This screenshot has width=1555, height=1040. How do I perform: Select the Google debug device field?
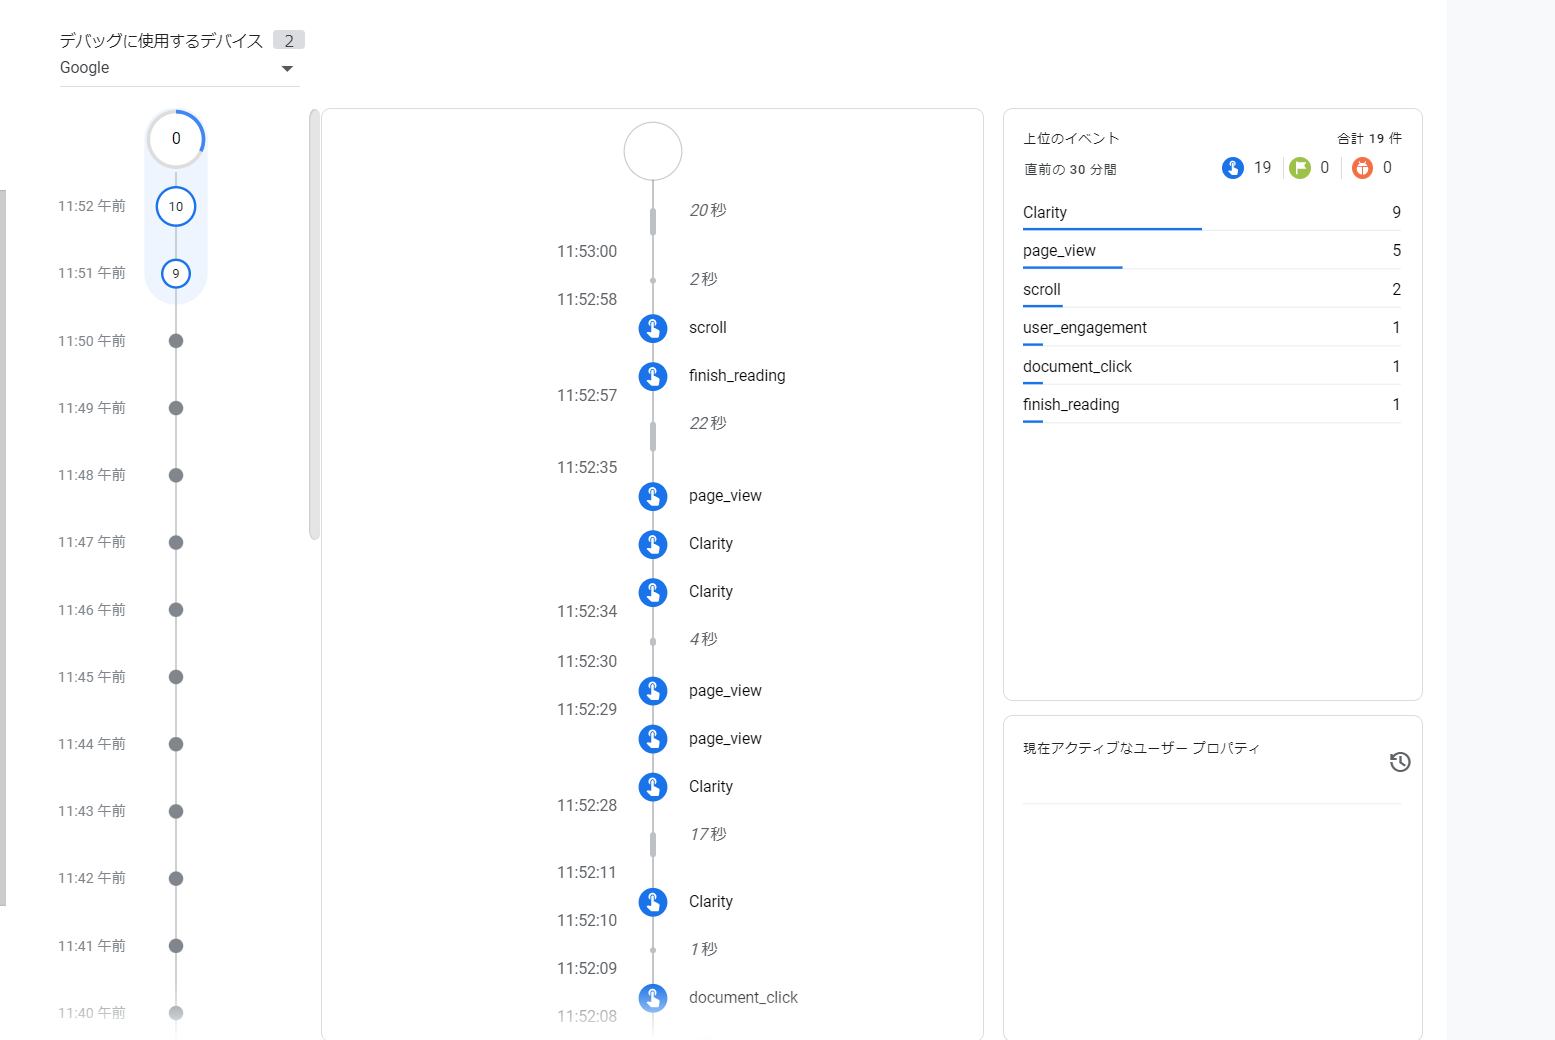pyautogui.click(x=160, y=68)
